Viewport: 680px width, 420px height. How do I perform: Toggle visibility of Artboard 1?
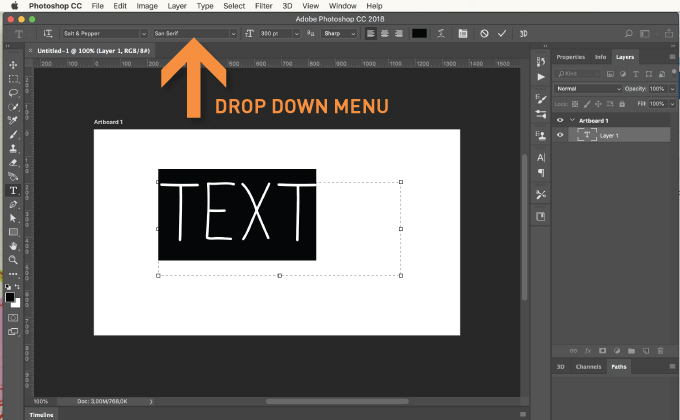[x=560, y=120]
